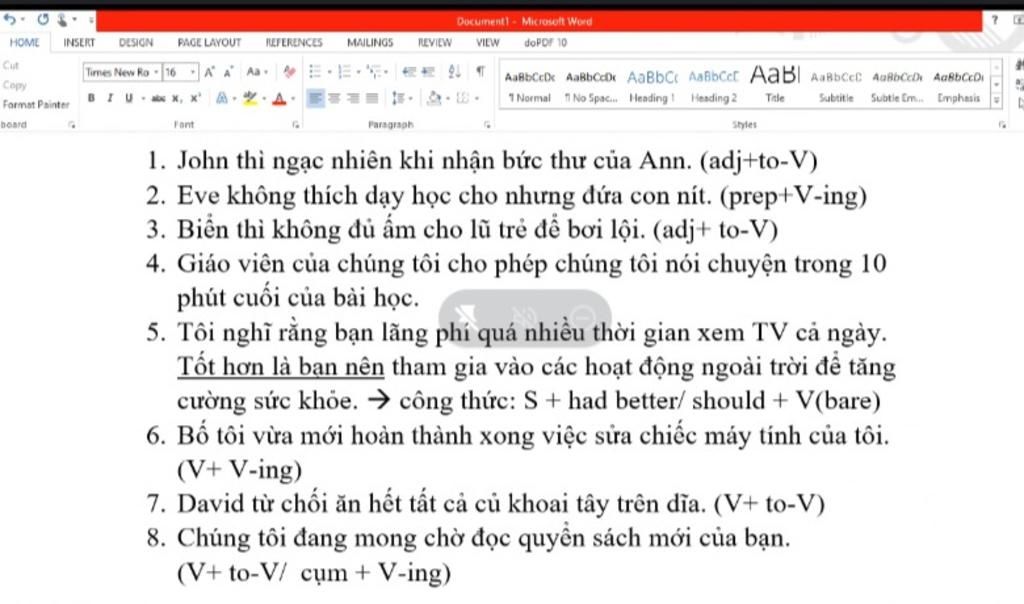The image size is (1024, 604).
Task: Apply Superscript formatting
Action: [195, 99]
